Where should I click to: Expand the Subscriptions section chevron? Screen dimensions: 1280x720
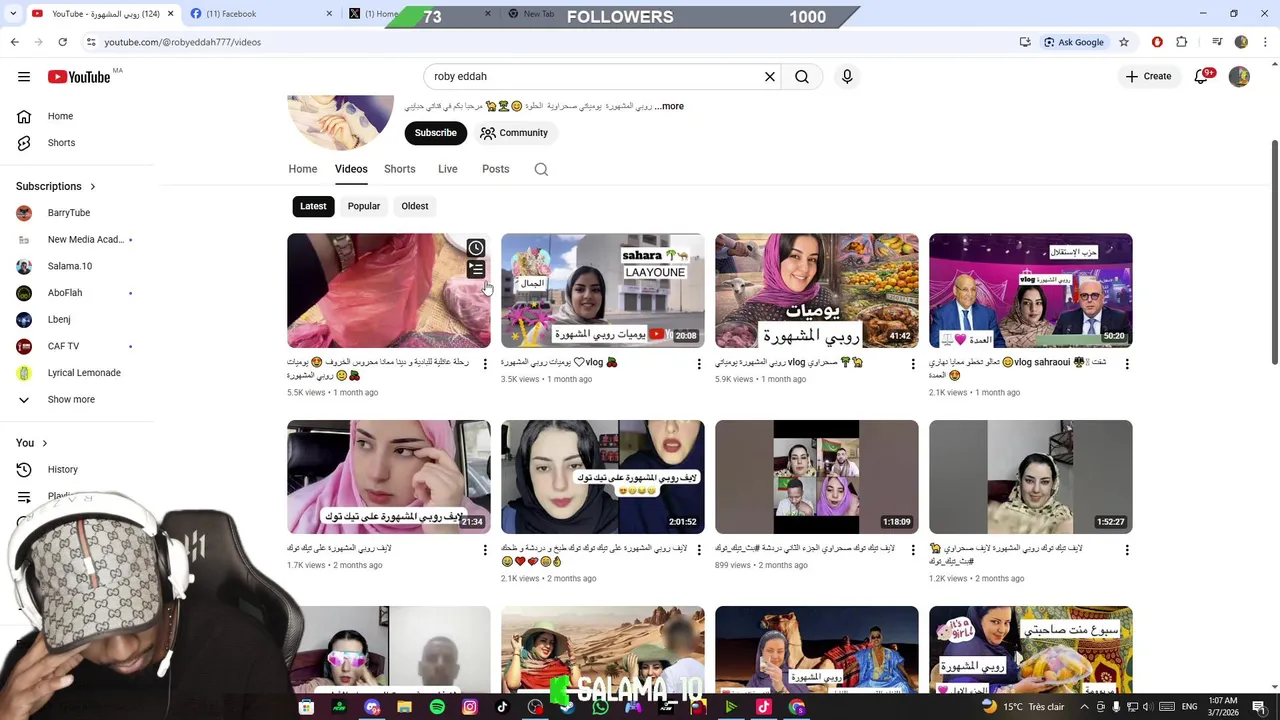pos(93,187)
